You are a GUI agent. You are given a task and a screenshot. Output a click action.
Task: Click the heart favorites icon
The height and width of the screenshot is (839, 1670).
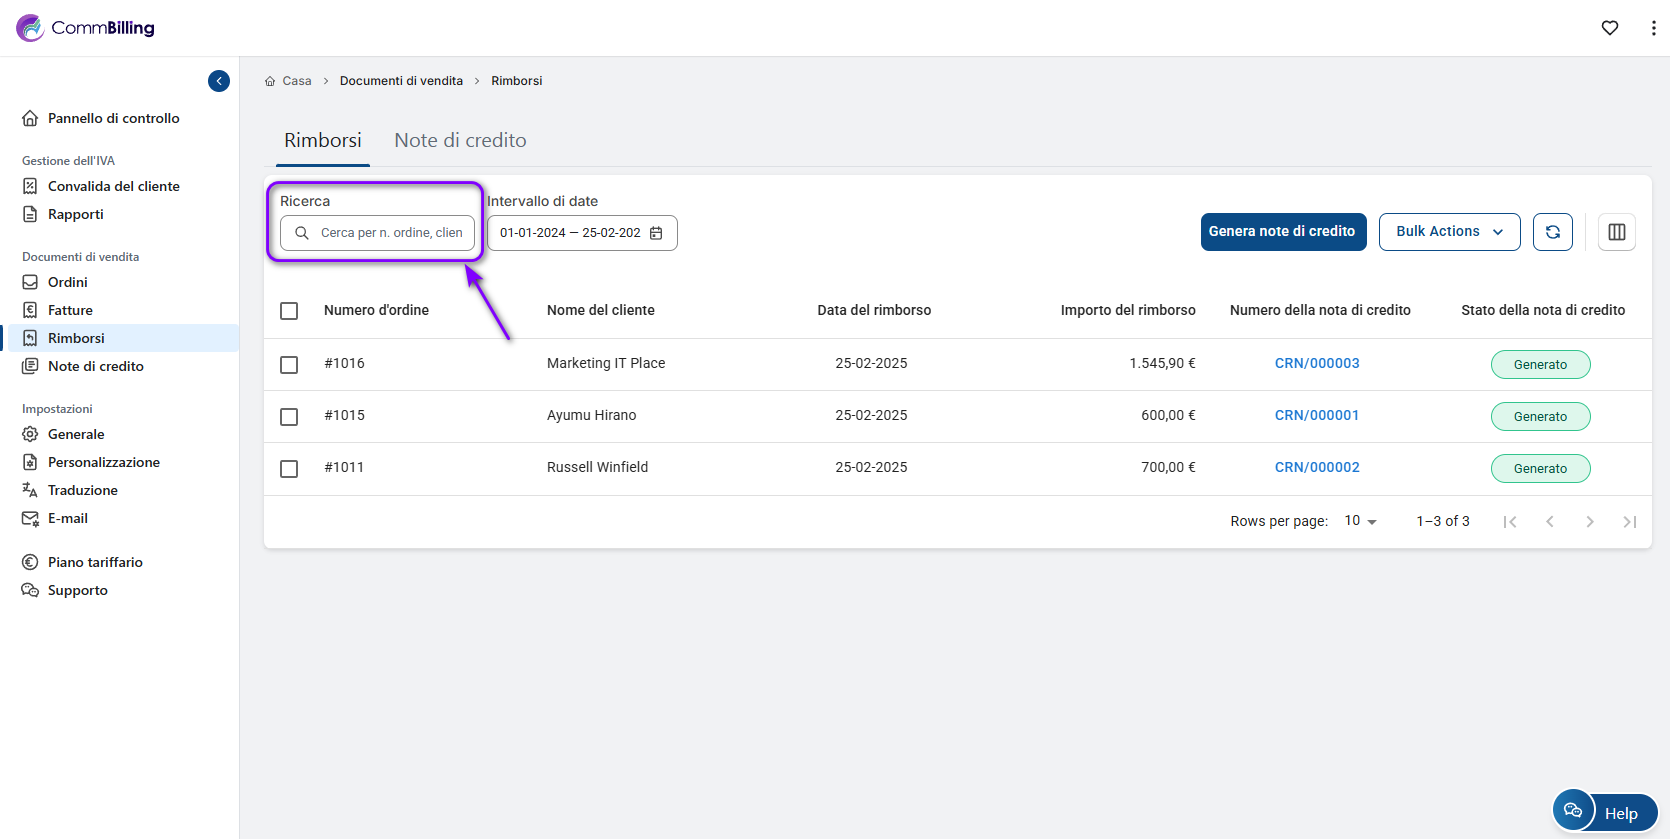click(1609, 28)
